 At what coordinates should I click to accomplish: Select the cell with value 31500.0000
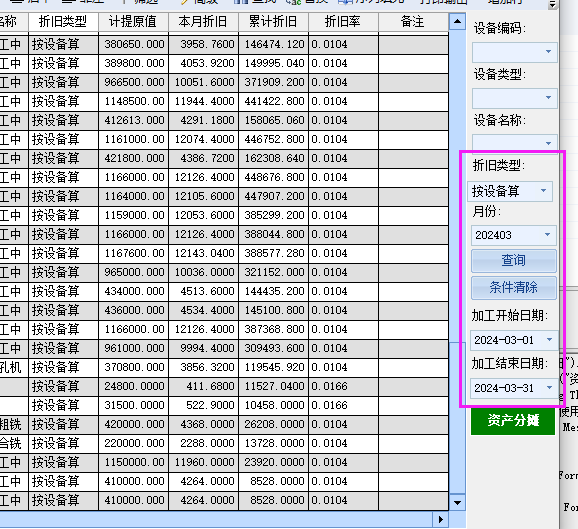(133, 406)
